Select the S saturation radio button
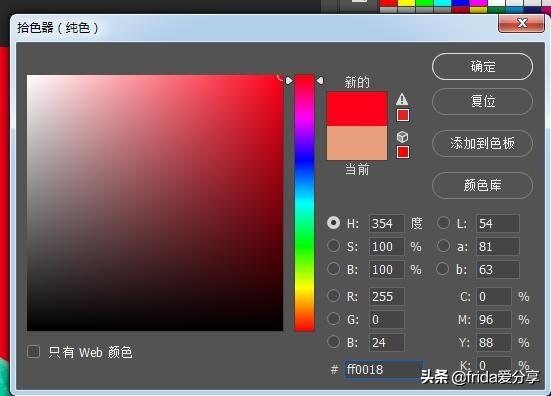Screen dimensions: 551x396 (333, 246)
